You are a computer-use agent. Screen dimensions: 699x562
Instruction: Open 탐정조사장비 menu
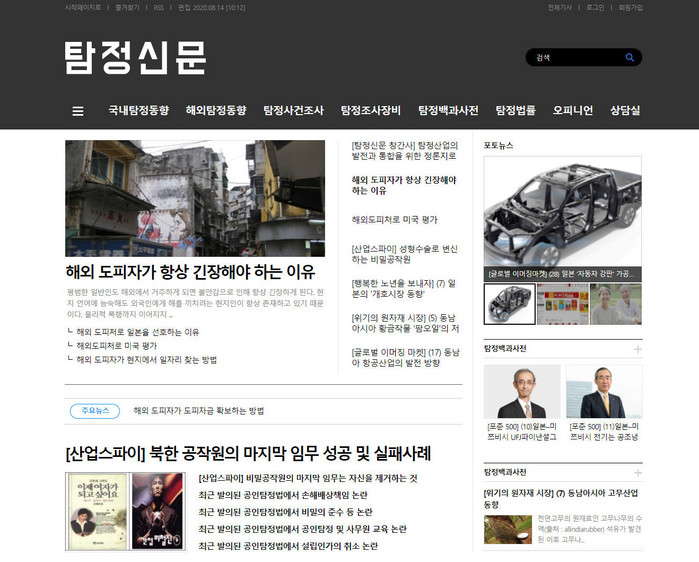point(370,111)
